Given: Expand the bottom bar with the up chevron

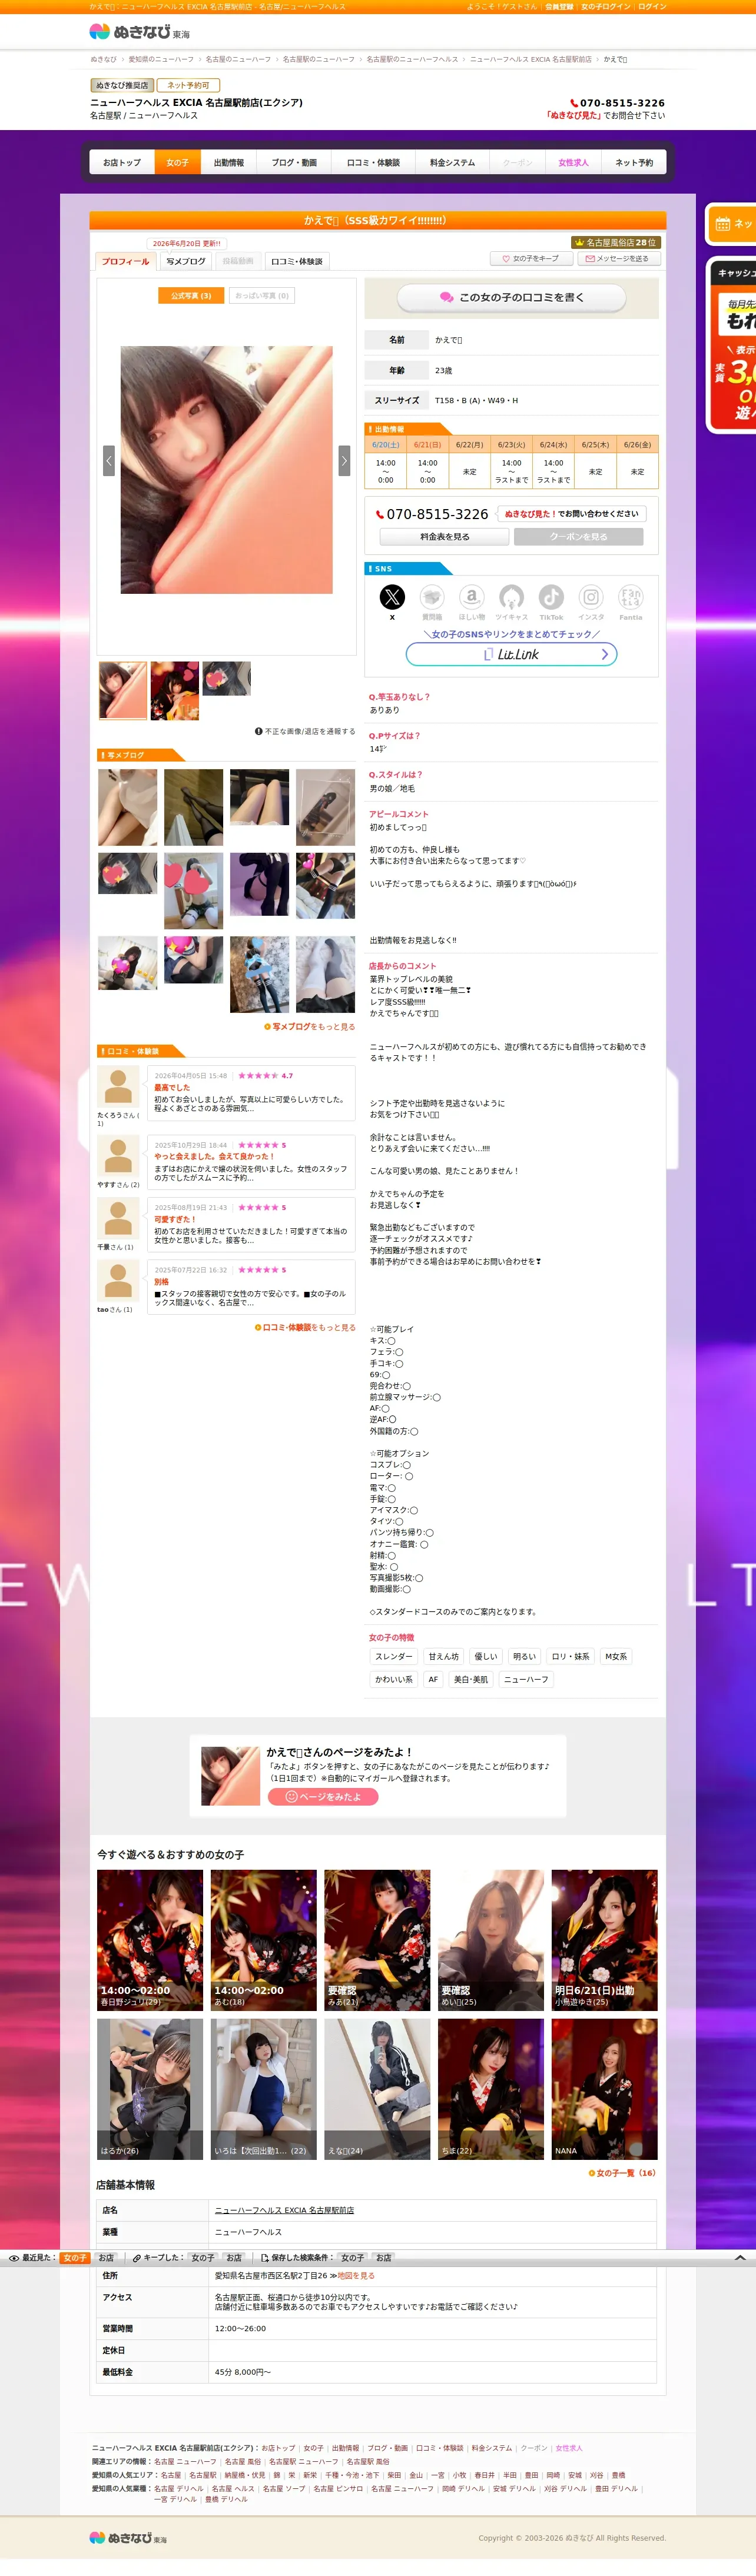Looking at the screenshot, I should coord(740,2257).
